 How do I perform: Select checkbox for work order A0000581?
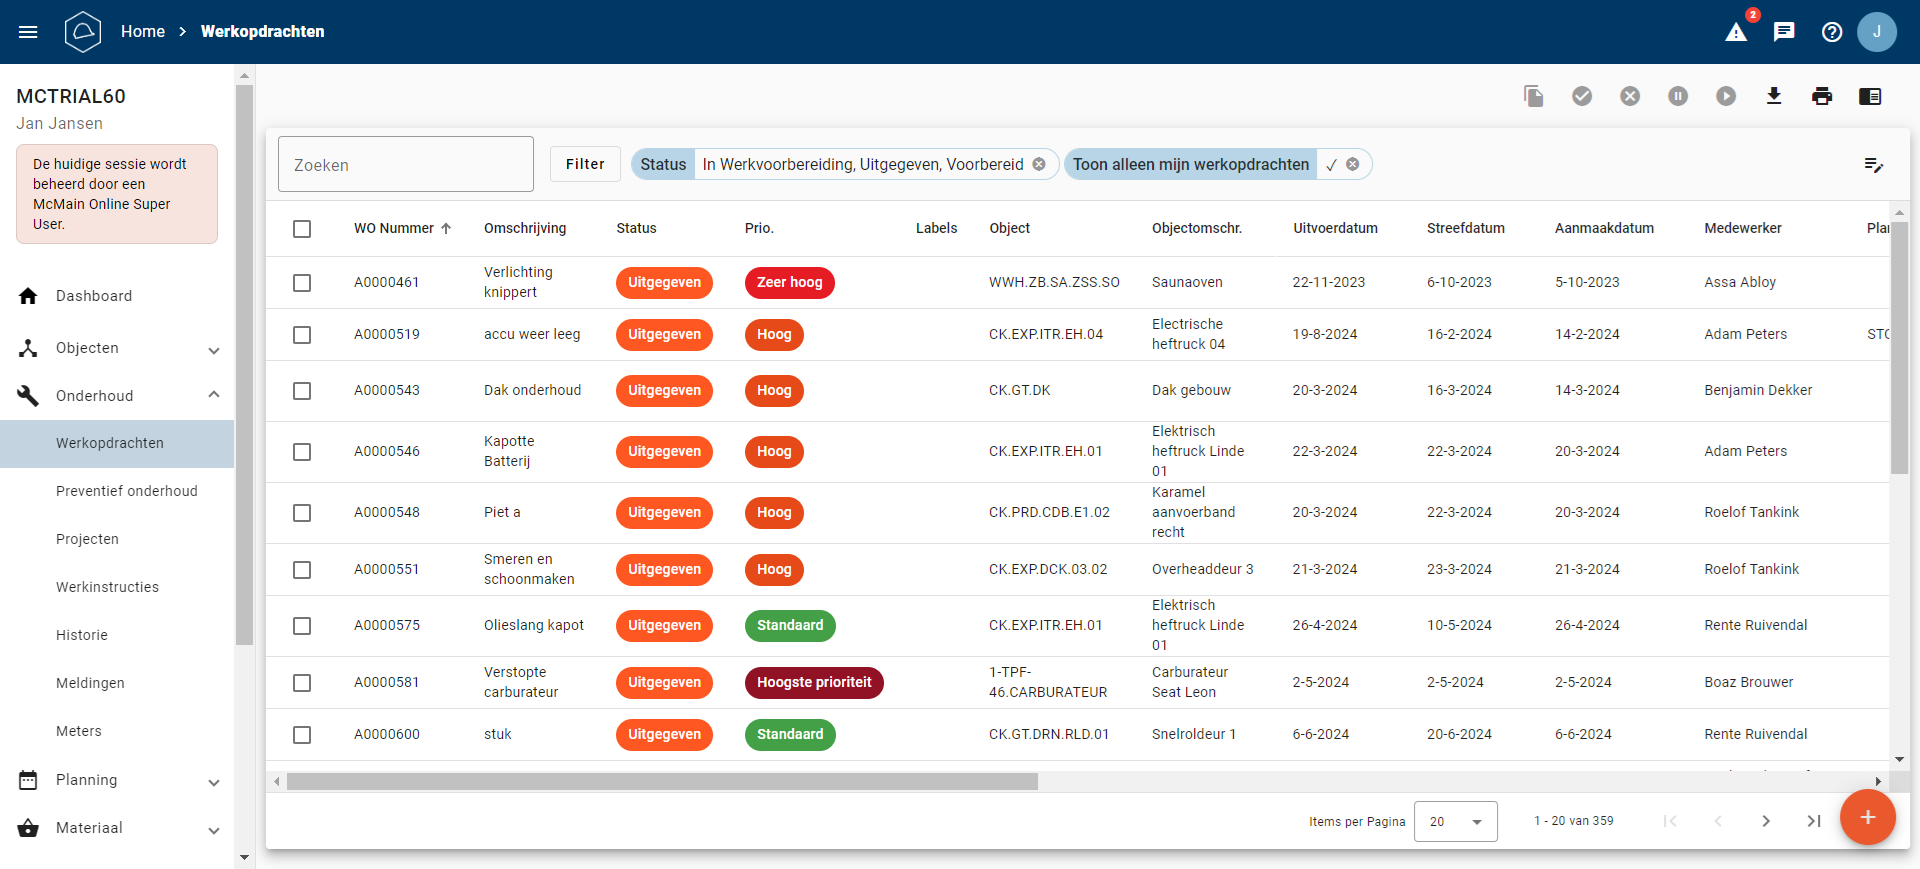[302, 683]
